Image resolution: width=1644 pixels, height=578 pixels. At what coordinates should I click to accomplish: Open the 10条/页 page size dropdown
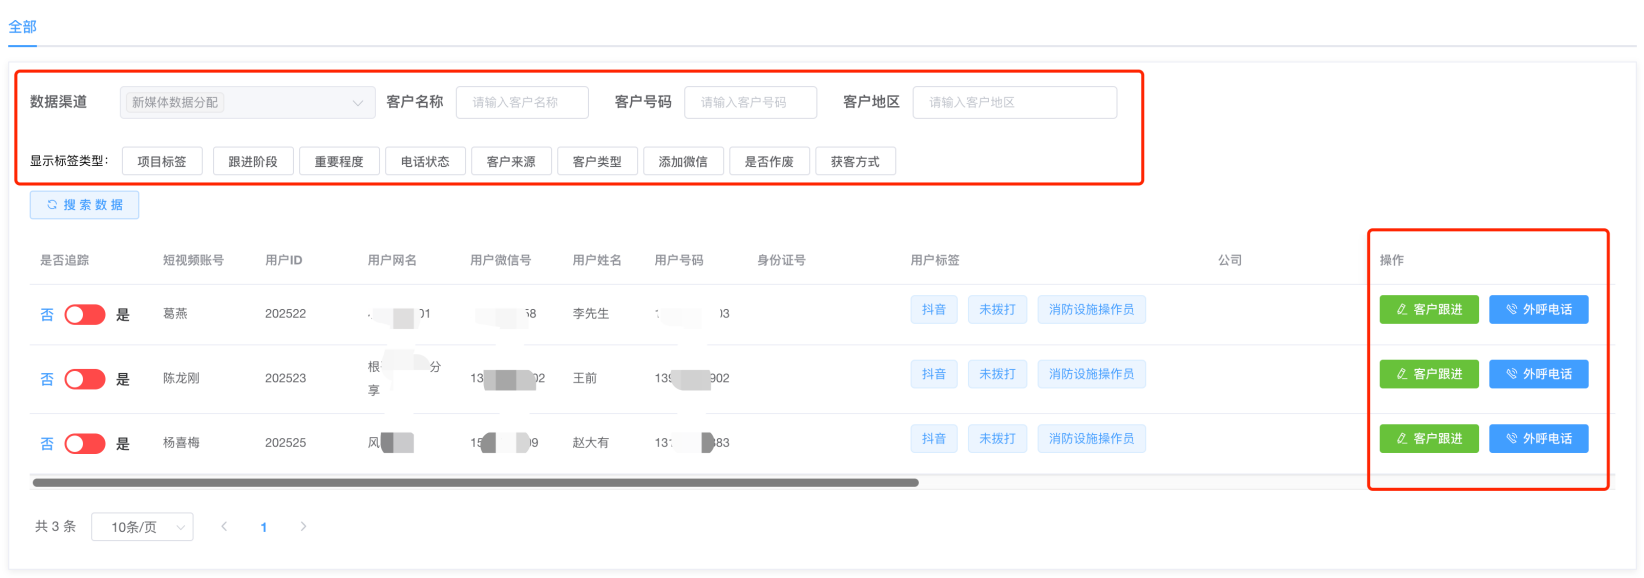click(142, 527)
